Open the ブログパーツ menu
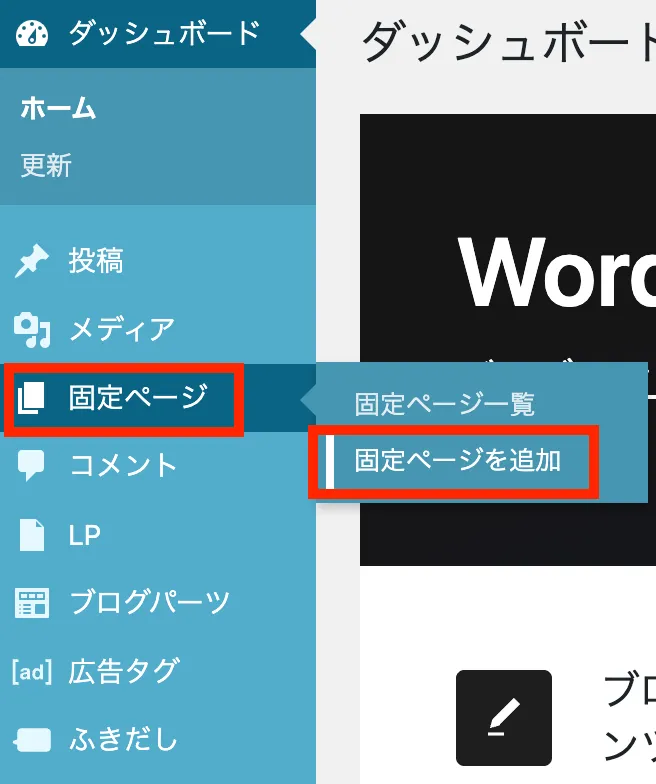The image size is (656, 784). (158, 603)
